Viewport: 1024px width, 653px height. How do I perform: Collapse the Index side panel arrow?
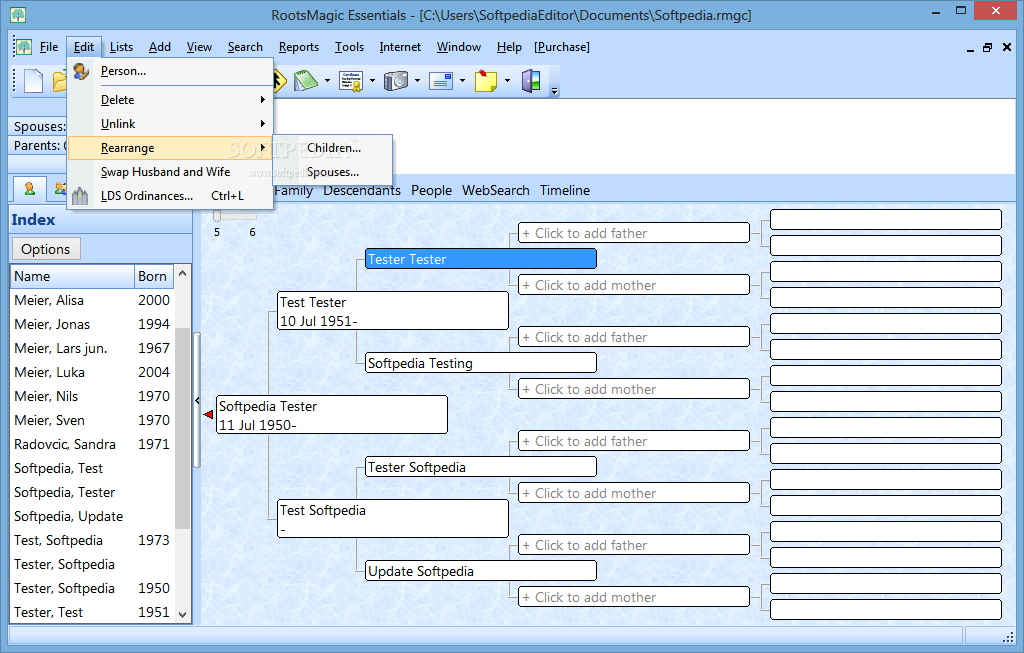point(197,401)
